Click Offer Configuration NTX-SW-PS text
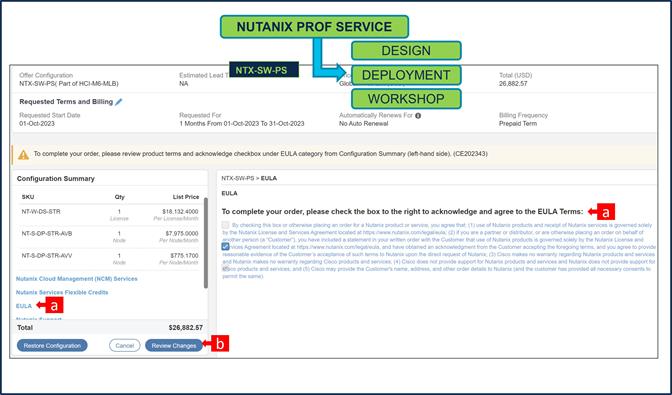672x395 pixels. point(69,84)
